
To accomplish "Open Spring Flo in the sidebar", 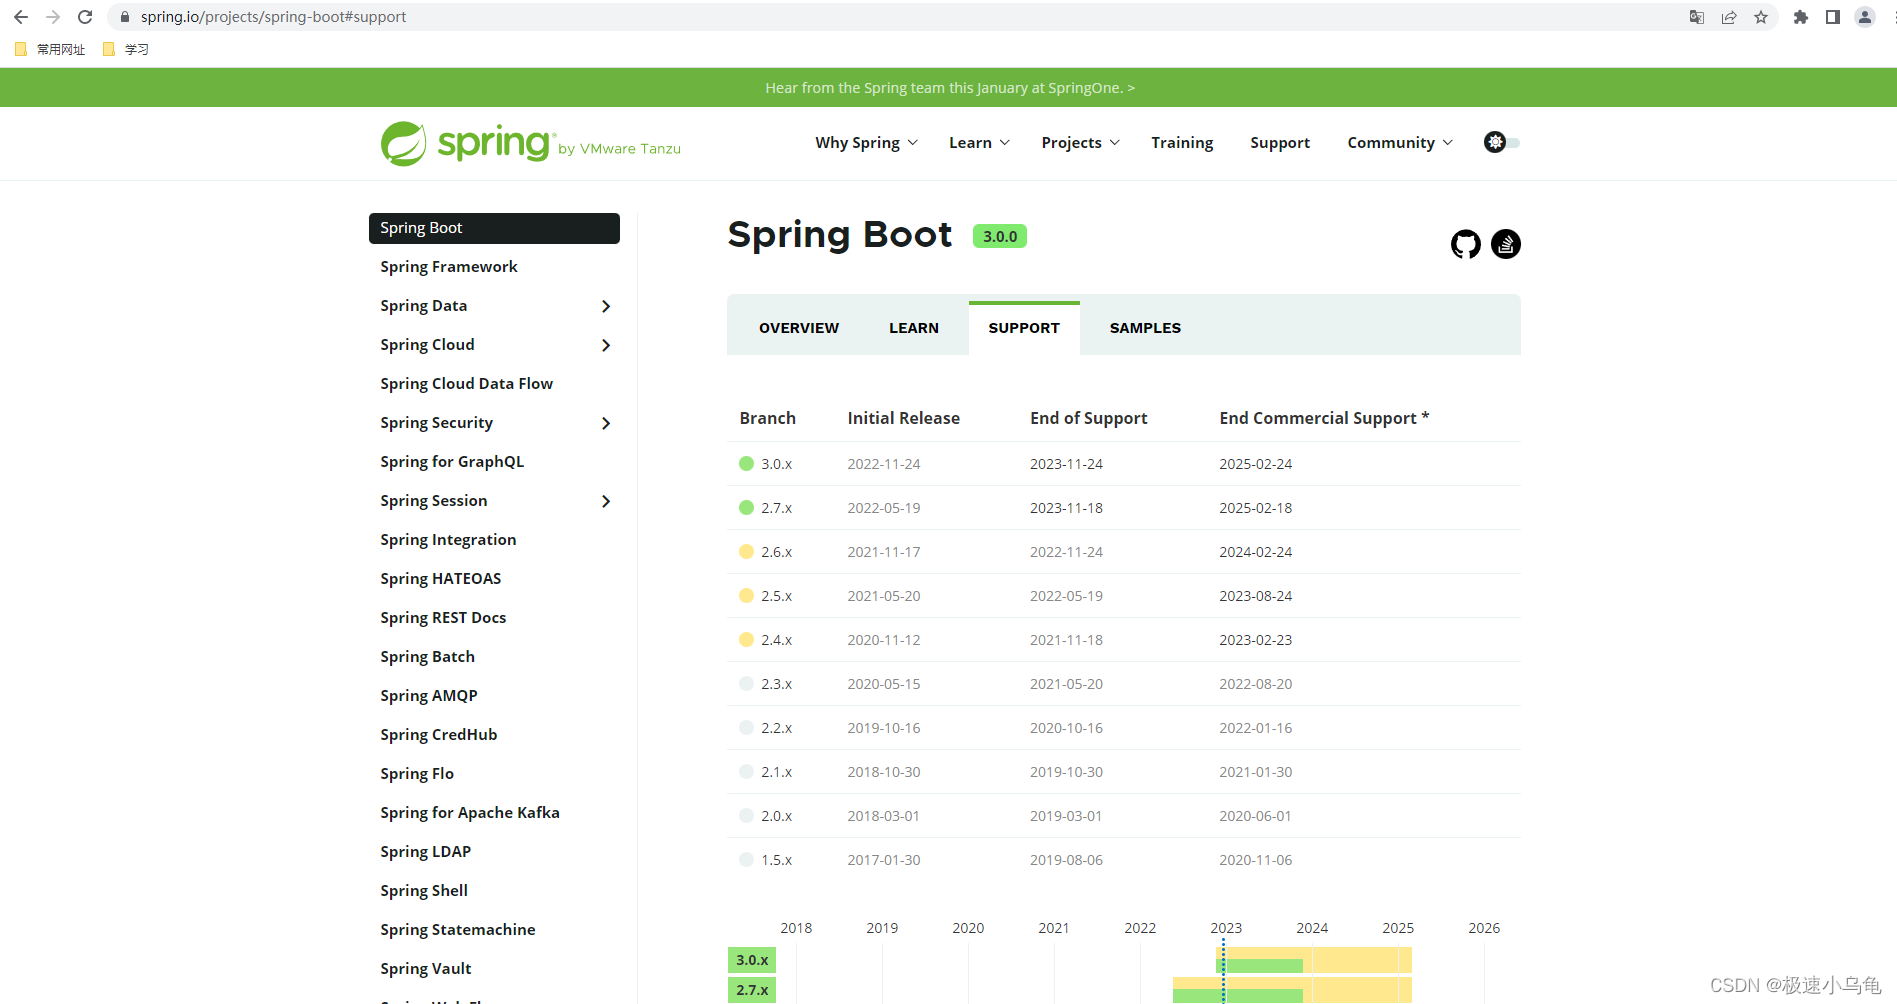I will pyautogui.click(x=417, y=774).
